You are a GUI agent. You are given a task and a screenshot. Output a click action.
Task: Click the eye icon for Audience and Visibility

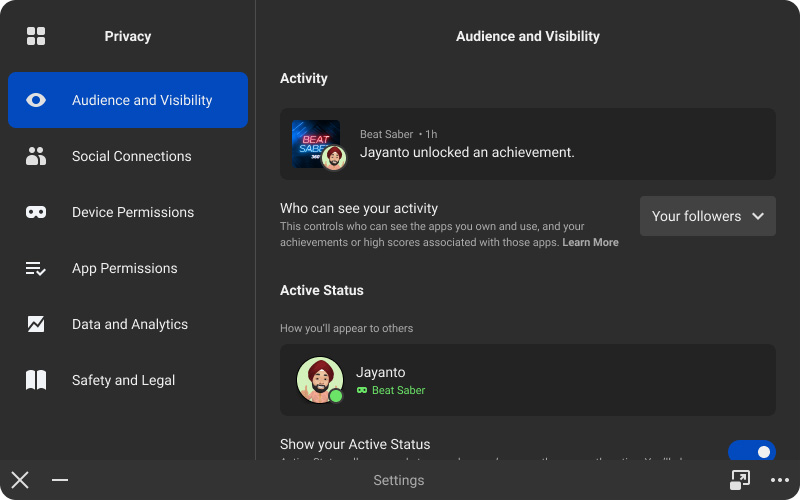point(36,100)
